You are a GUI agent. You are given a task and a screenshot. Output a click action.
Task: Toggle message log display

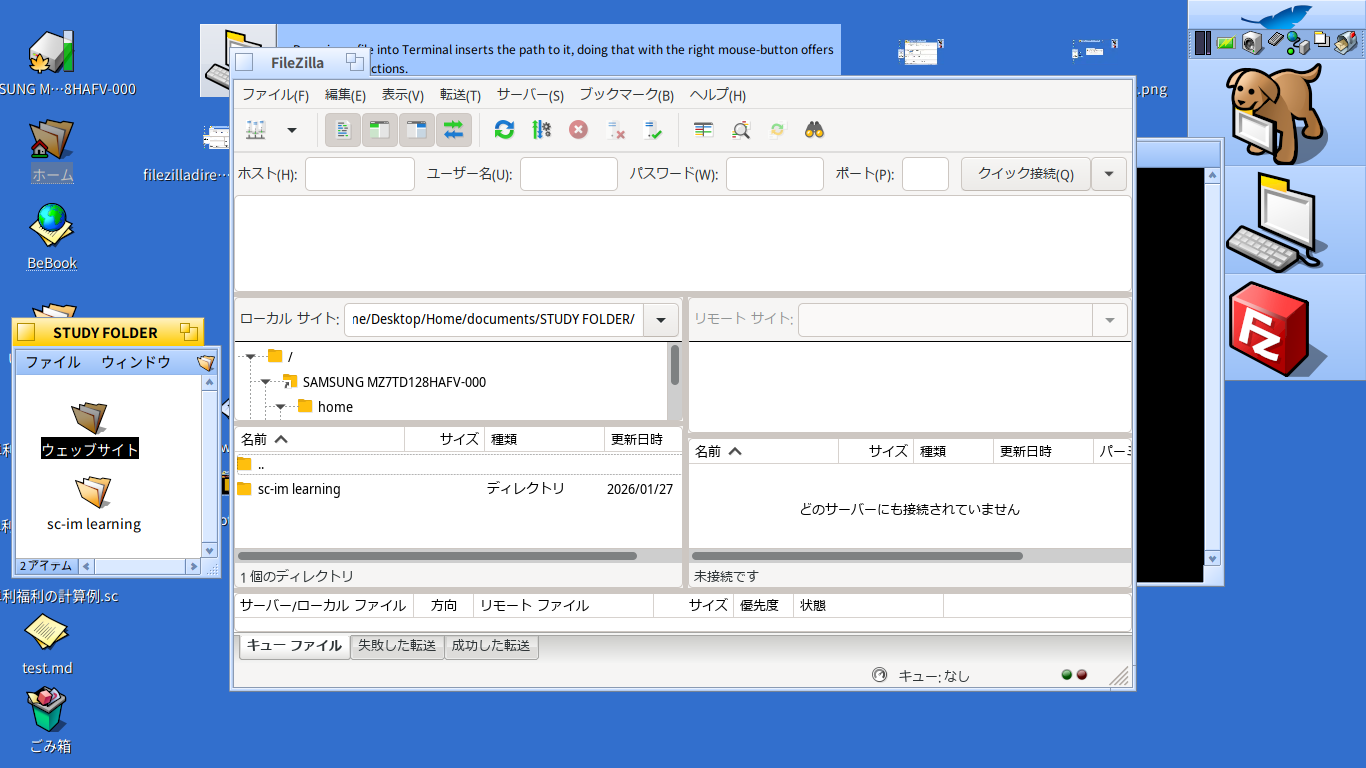click(343, 130)
